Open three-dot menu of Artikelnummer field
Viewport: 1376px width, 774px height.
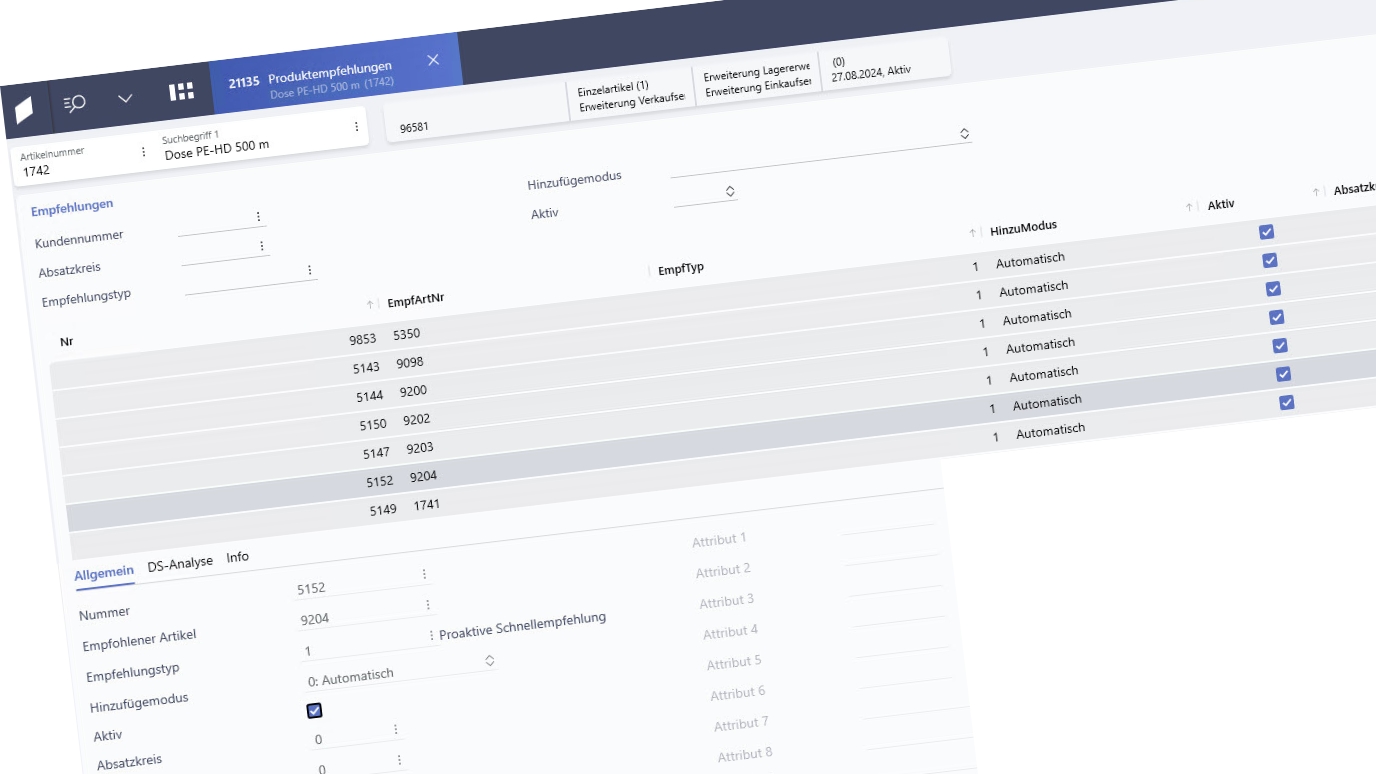point(143,152)
